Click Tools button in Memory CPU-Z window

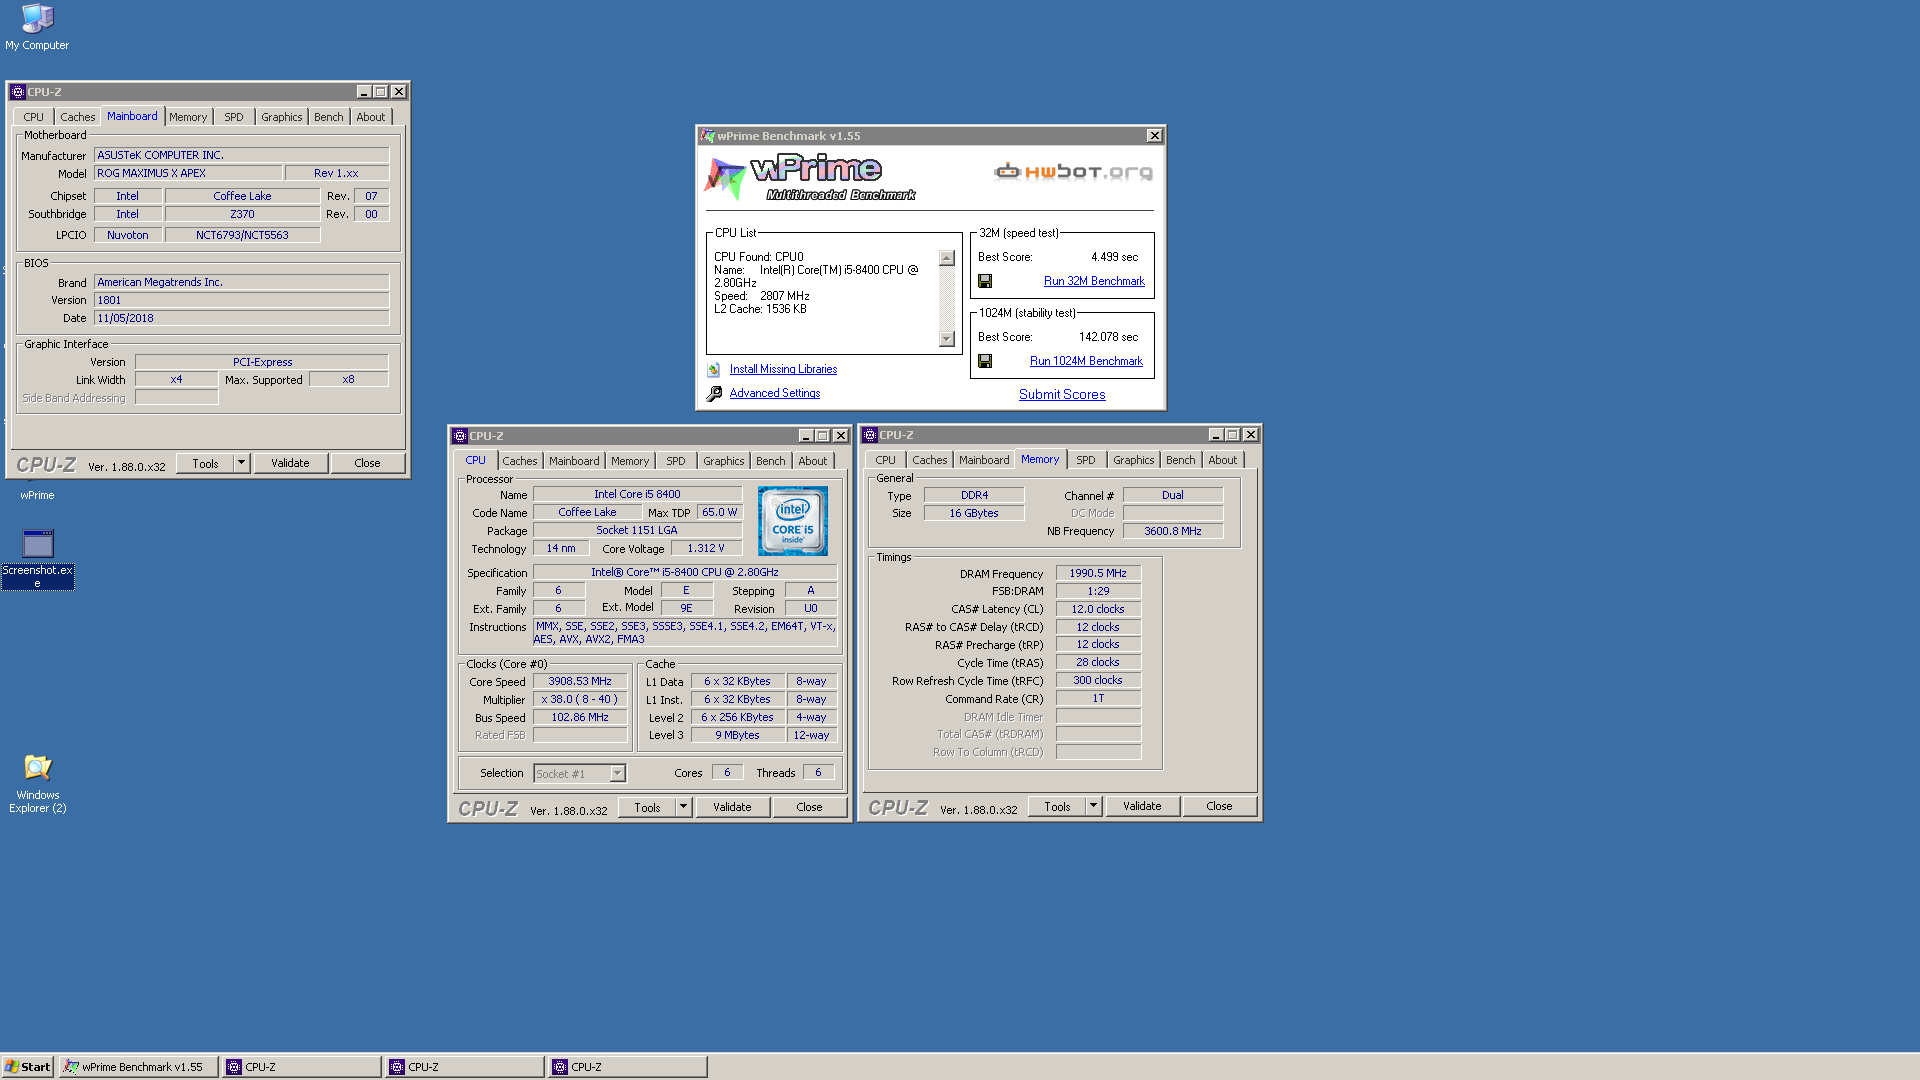point(1057,806)
